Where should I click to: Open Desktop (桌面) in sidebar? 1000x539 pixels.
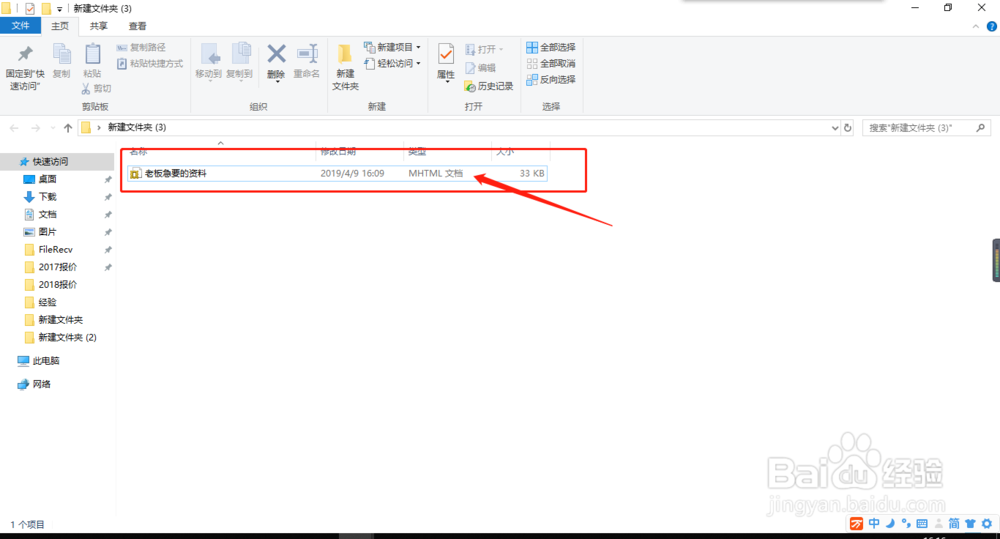[x=47, y=179]
